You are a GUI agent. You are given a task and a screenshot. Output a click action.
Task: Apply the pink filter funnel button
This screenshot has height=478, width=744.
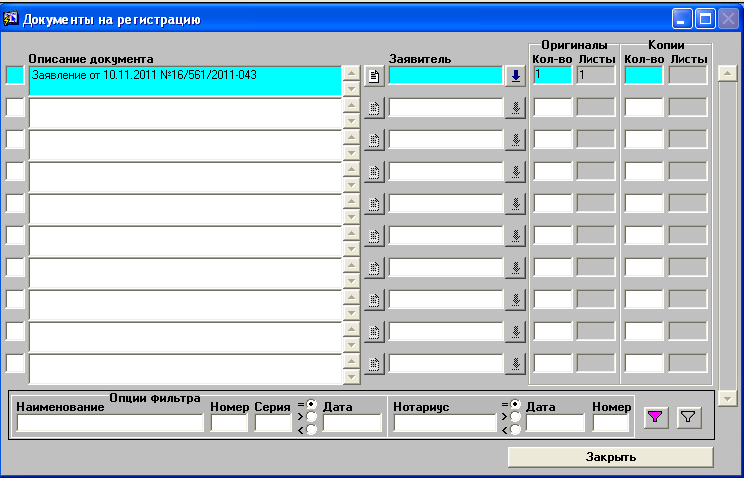click(655, 417)
